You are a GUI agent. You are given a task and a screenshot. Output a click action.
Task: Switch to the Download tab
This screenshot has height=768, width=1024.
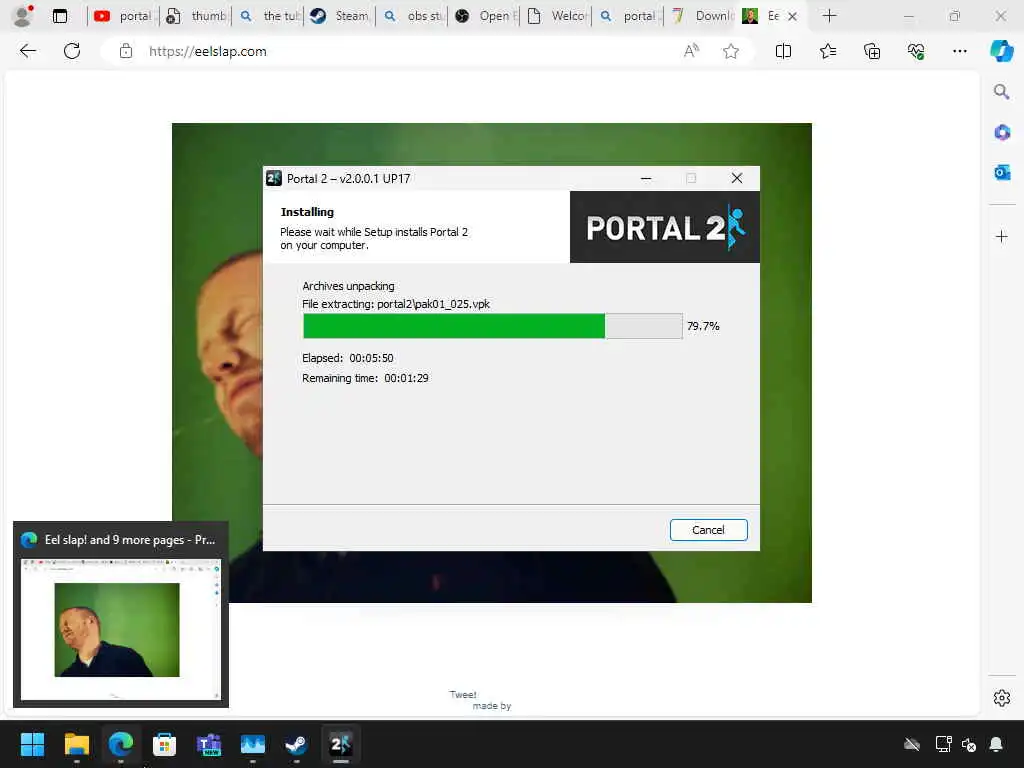point(699,16)
